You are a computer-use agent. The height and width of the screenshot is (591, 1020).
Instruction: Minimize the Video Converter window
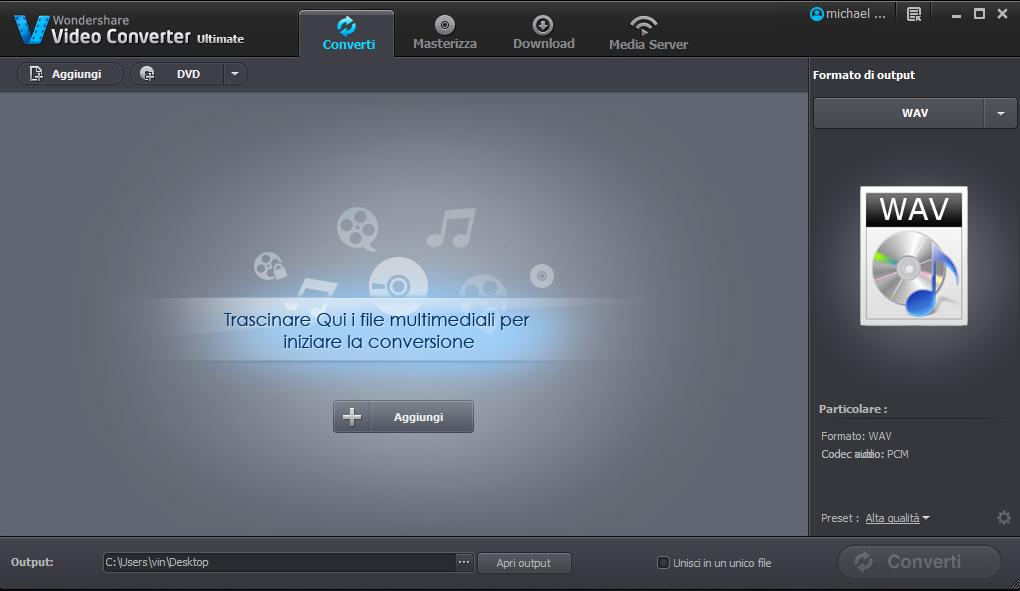point(956,14)
